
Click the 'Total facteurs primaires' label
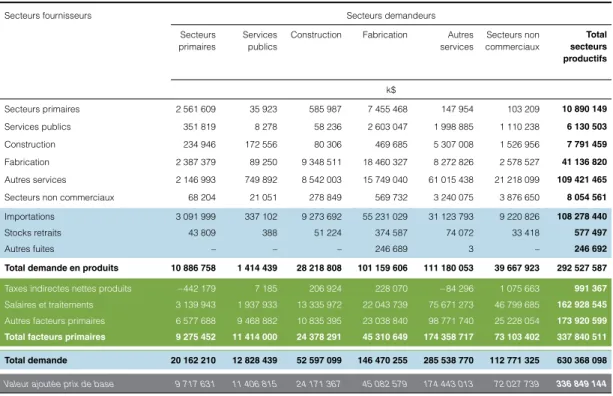(x=55, y=337)
